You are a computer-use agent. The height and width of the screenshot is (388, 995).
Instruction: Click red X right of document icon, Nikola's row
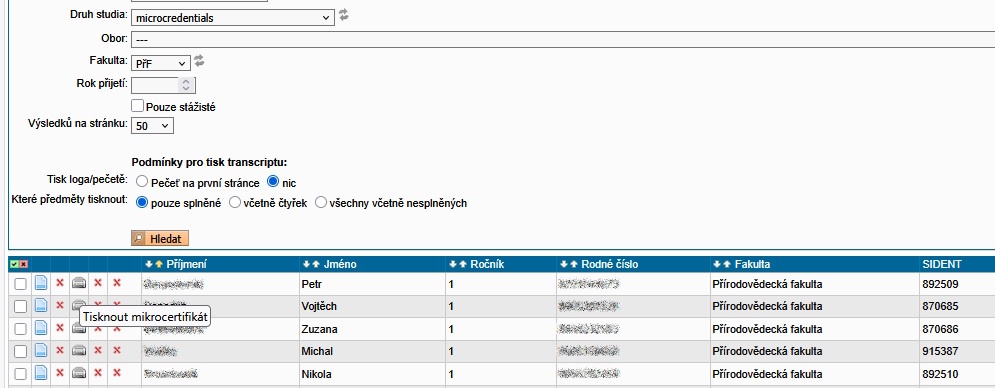click(x=60, y=372)
